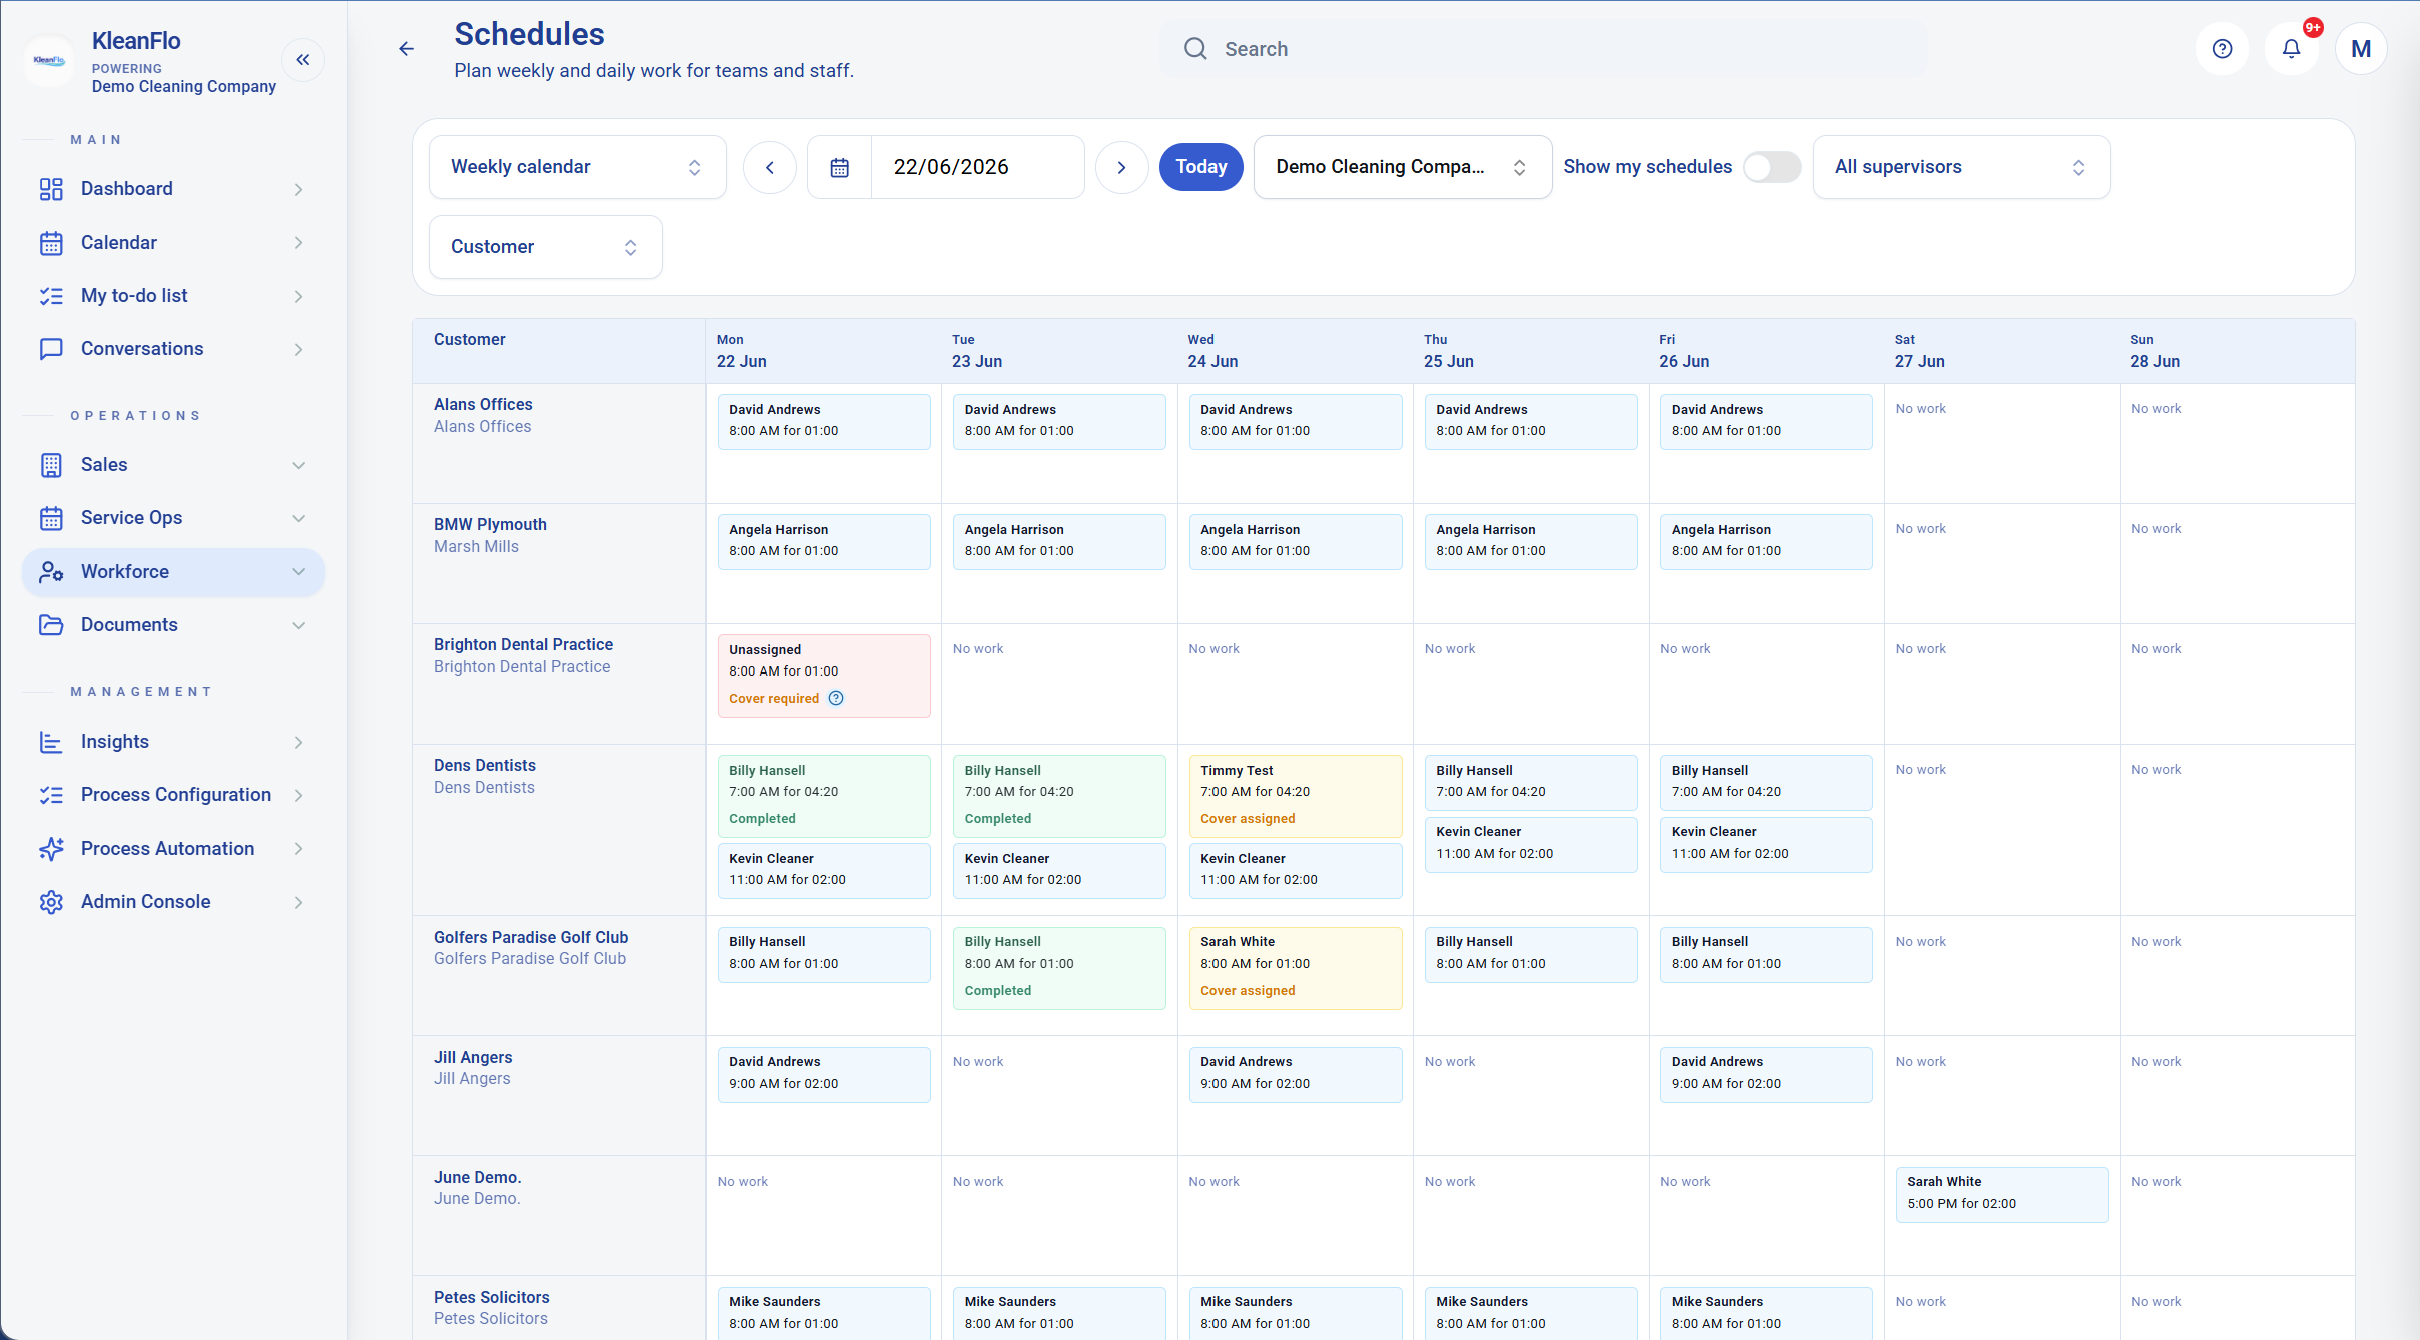Open the All supervisors dropdown

(x=1961, y=167)
